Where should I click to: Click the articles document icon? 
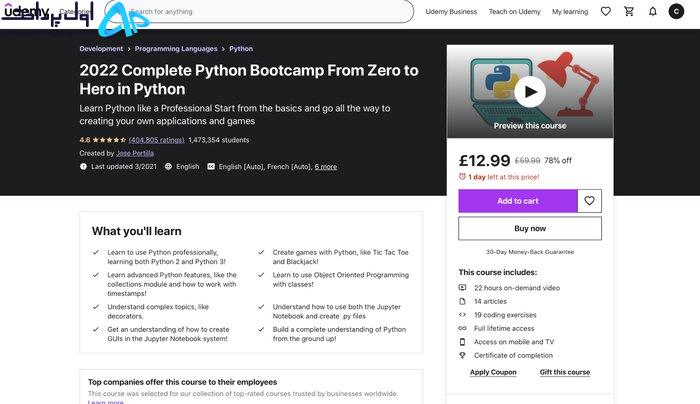tap(462, 301)
